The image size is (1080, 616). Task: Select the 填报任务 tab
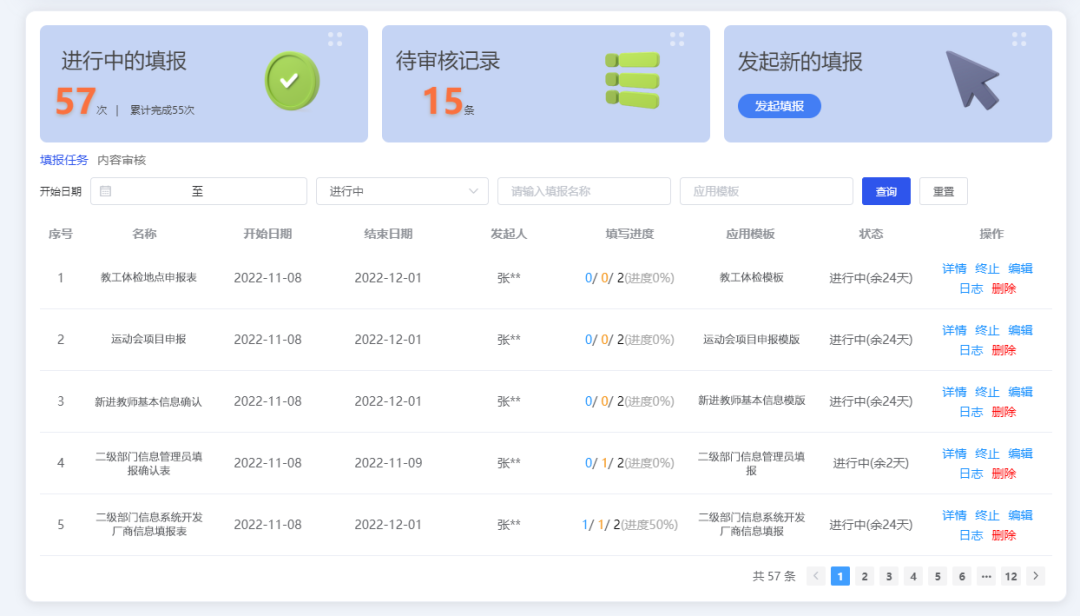point(64,160)
